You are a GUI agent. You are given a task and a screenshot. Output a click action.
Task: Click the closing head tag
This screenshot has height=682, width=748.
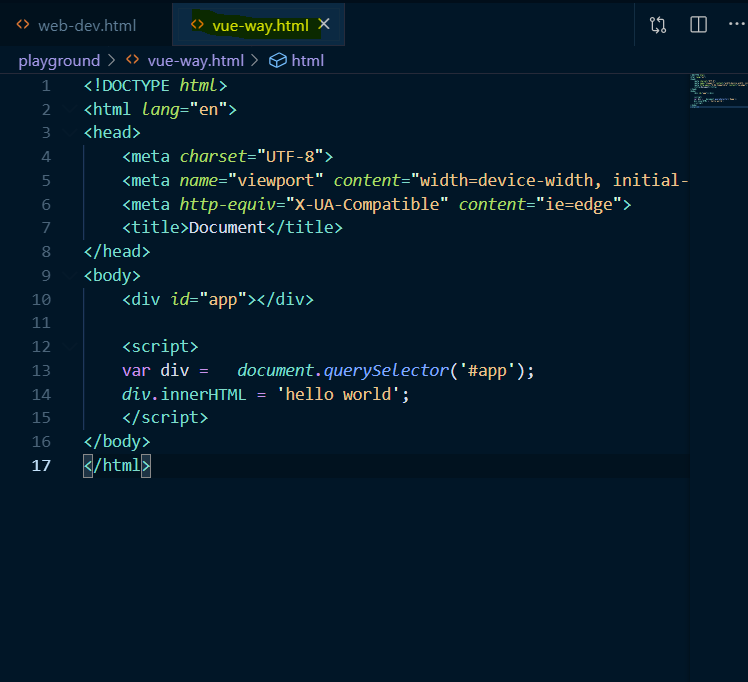[x=117, y=251]
